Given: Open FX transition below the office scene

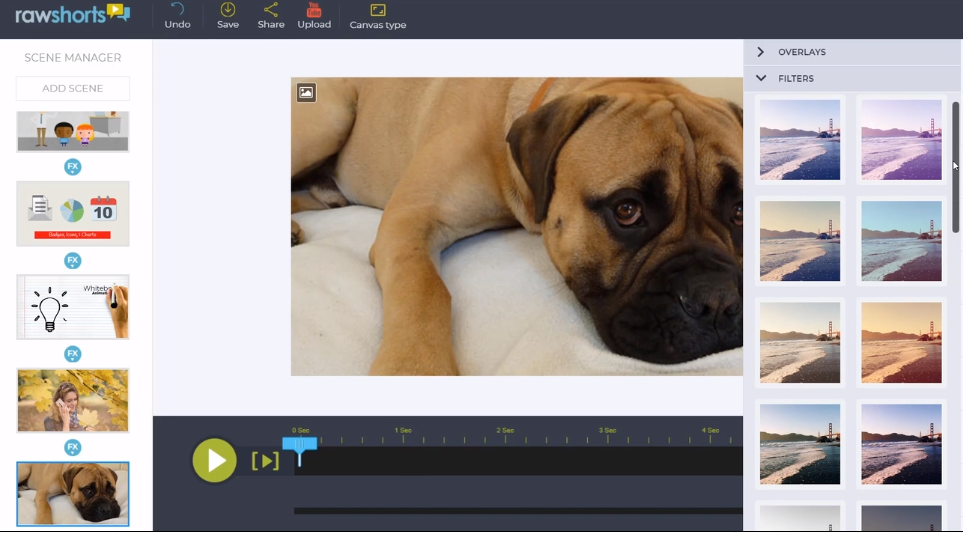Looking at the screenshot, I should pyautogui.click(x=72, y=166).
